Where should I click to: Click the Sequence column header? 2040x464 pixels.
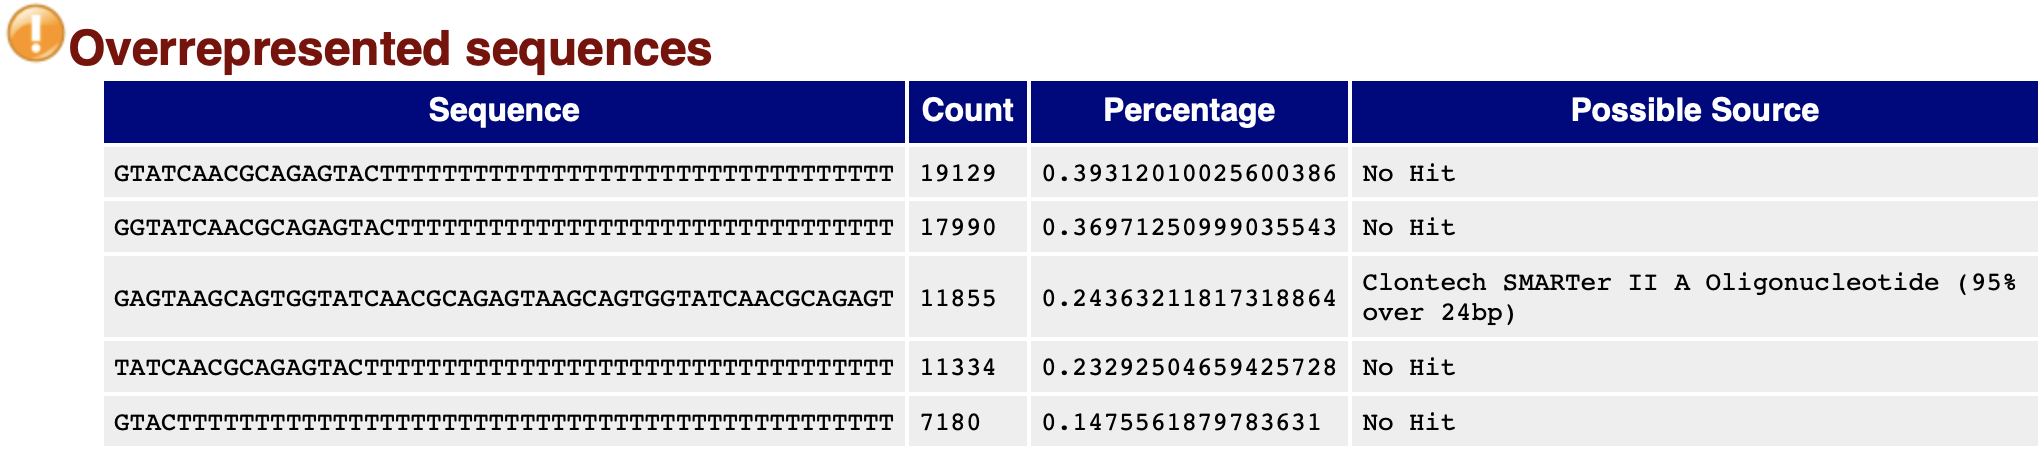tap(504, 110)
